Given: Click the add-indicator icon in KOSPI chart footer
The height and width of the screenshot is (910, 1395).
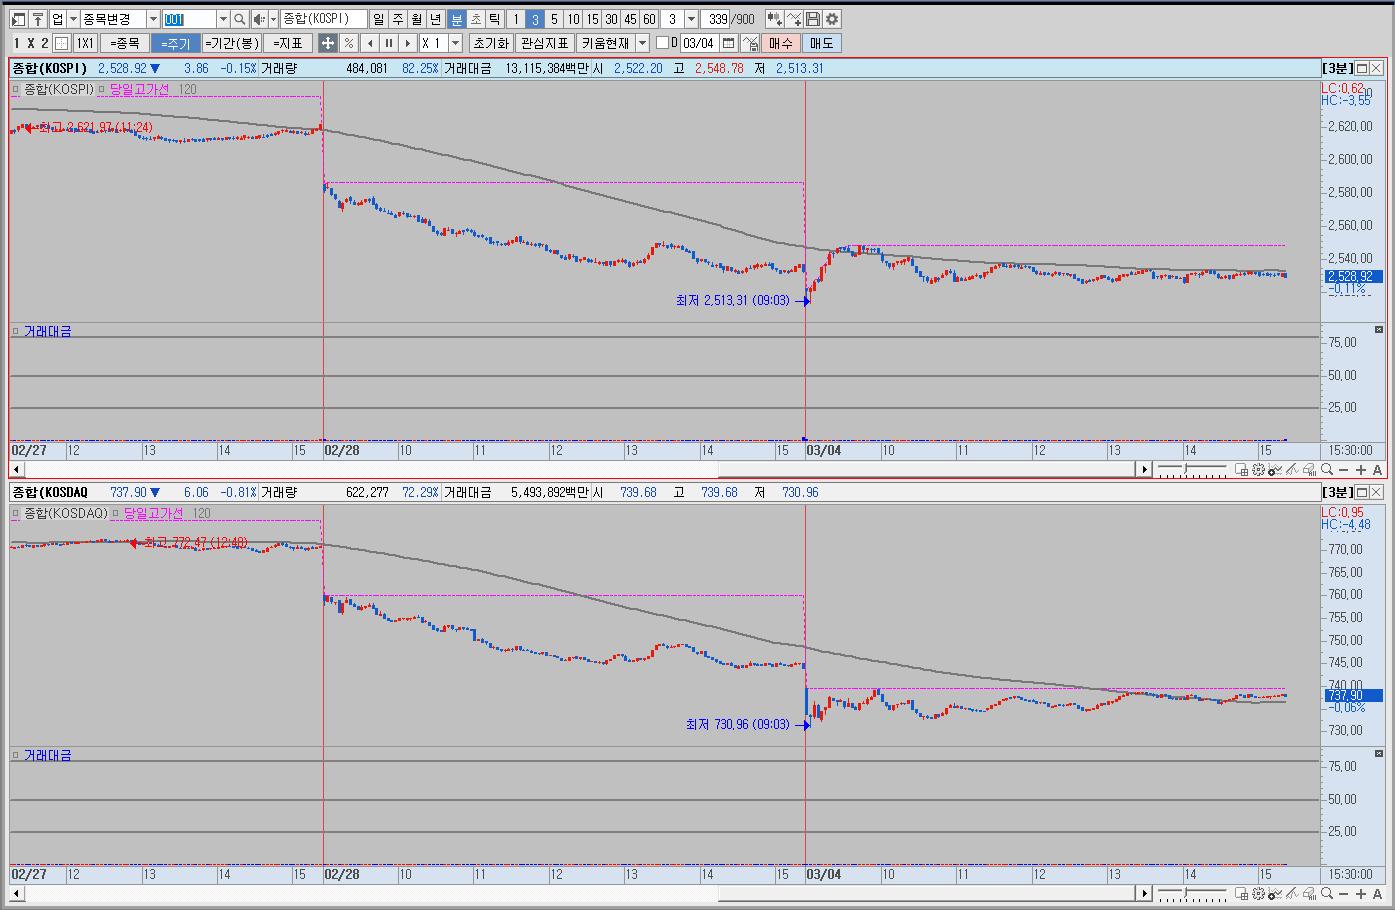Looking at the screenshot, I should click(1275, 469).
